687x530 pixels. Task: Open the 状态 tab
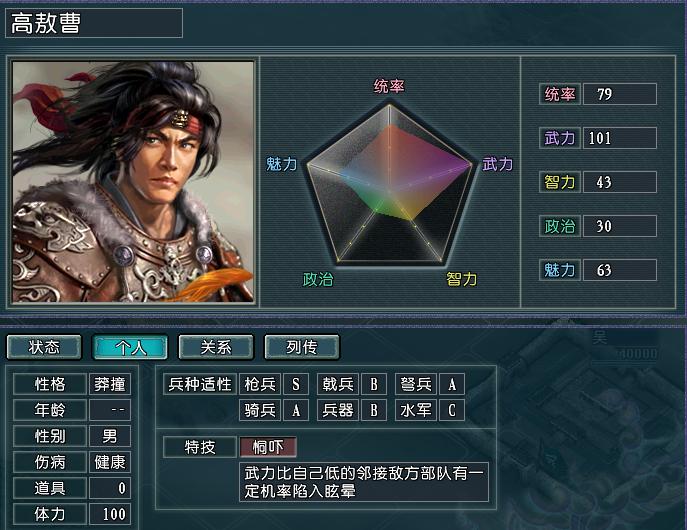coord(44,347)
